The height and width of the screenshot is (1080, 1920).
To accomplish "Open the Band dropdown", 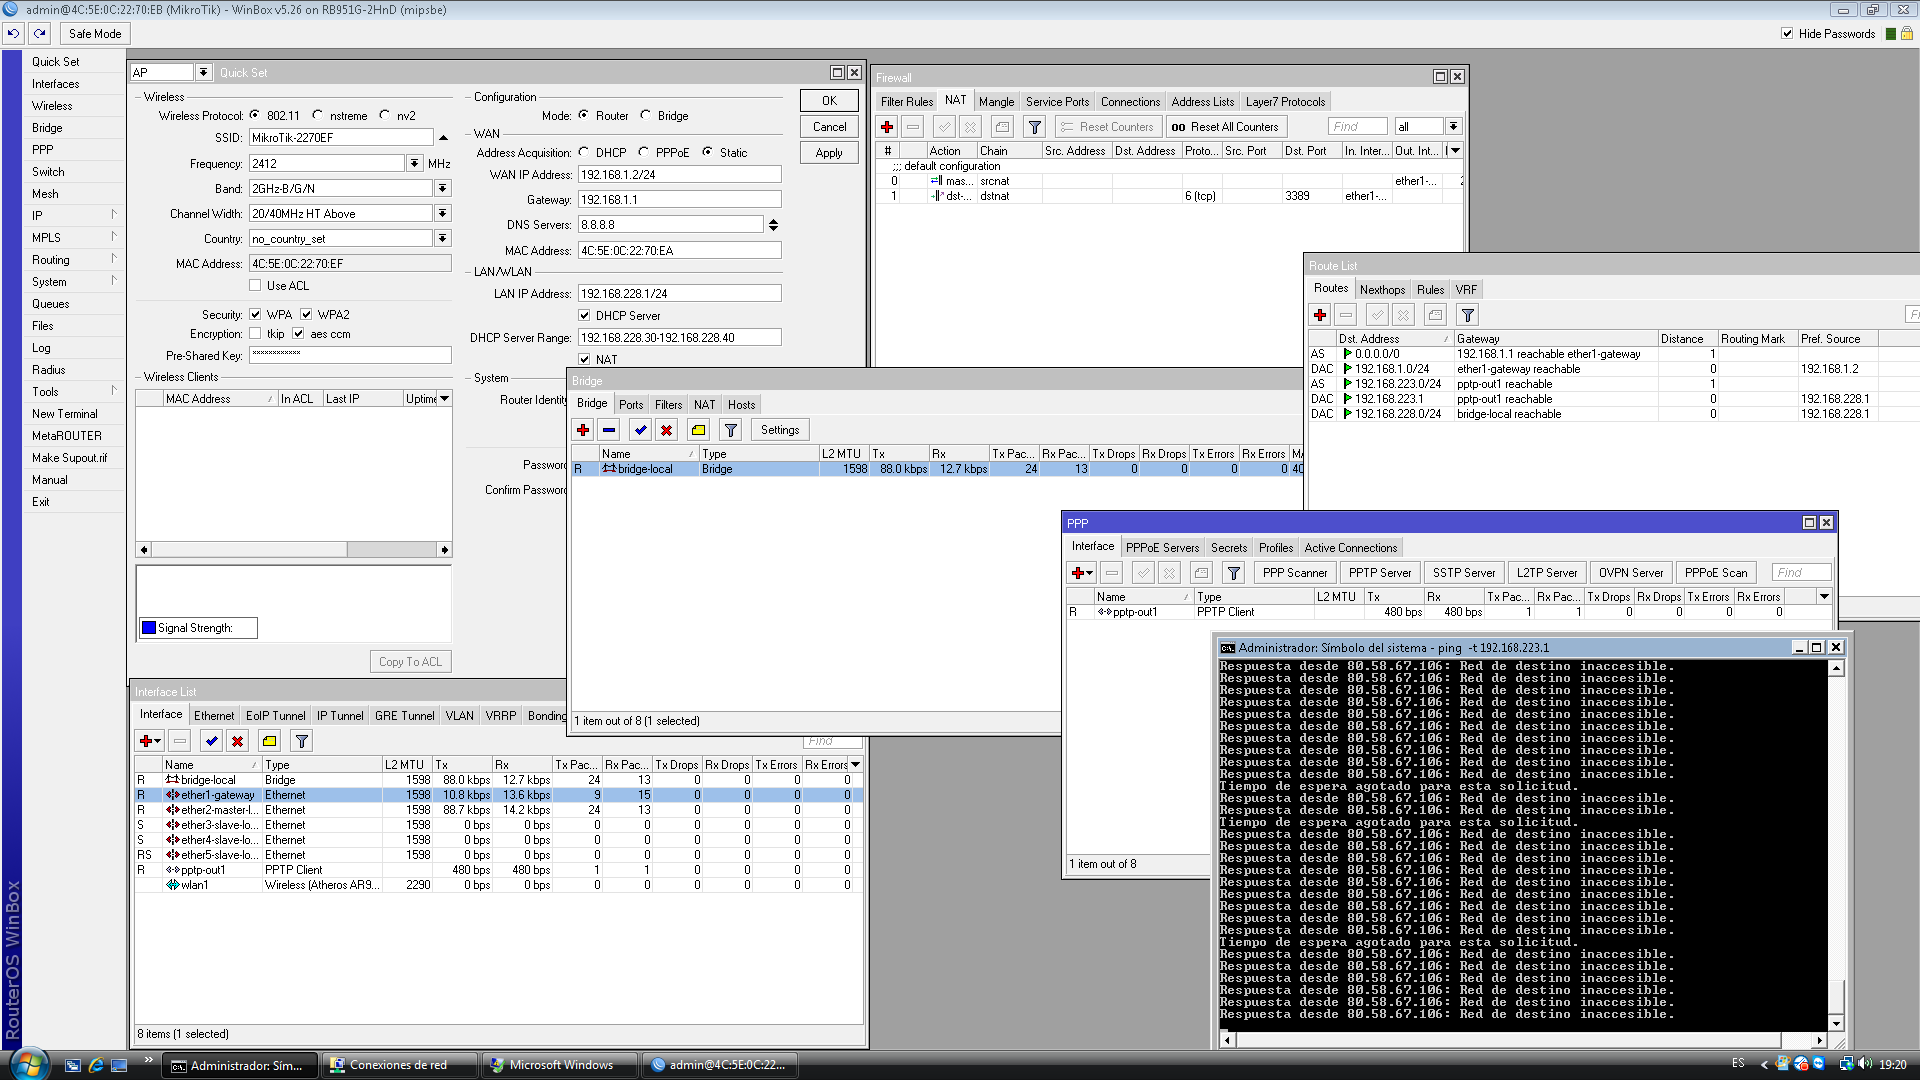I will (442, 188).
